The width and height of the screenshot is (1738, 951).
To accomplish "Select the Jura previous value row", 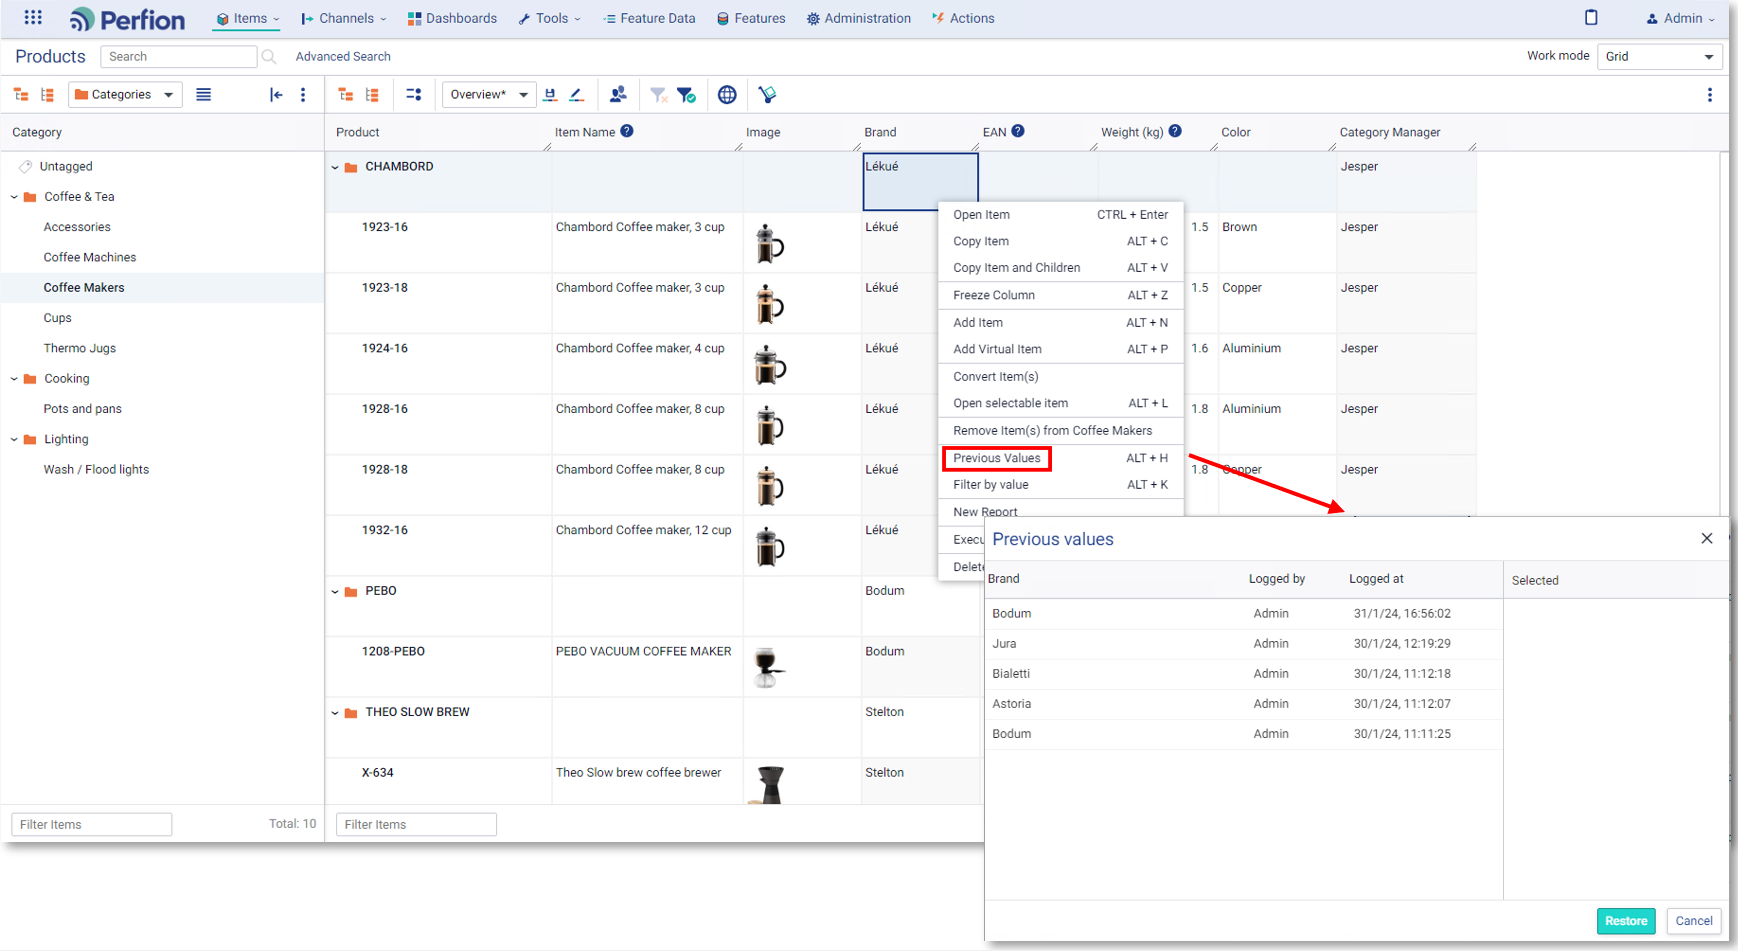I will (1243, 644).
